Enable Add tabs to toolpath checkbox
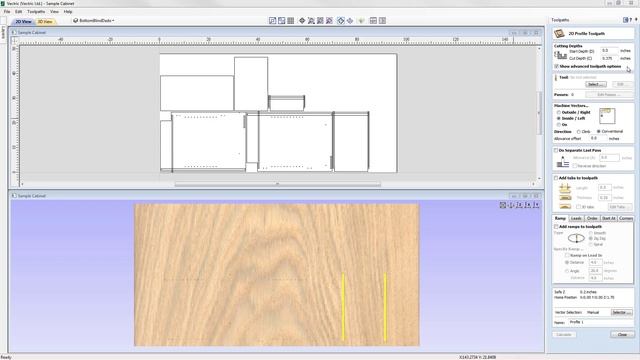The height and width of the screenshot is (360, 640). point(556,178)
